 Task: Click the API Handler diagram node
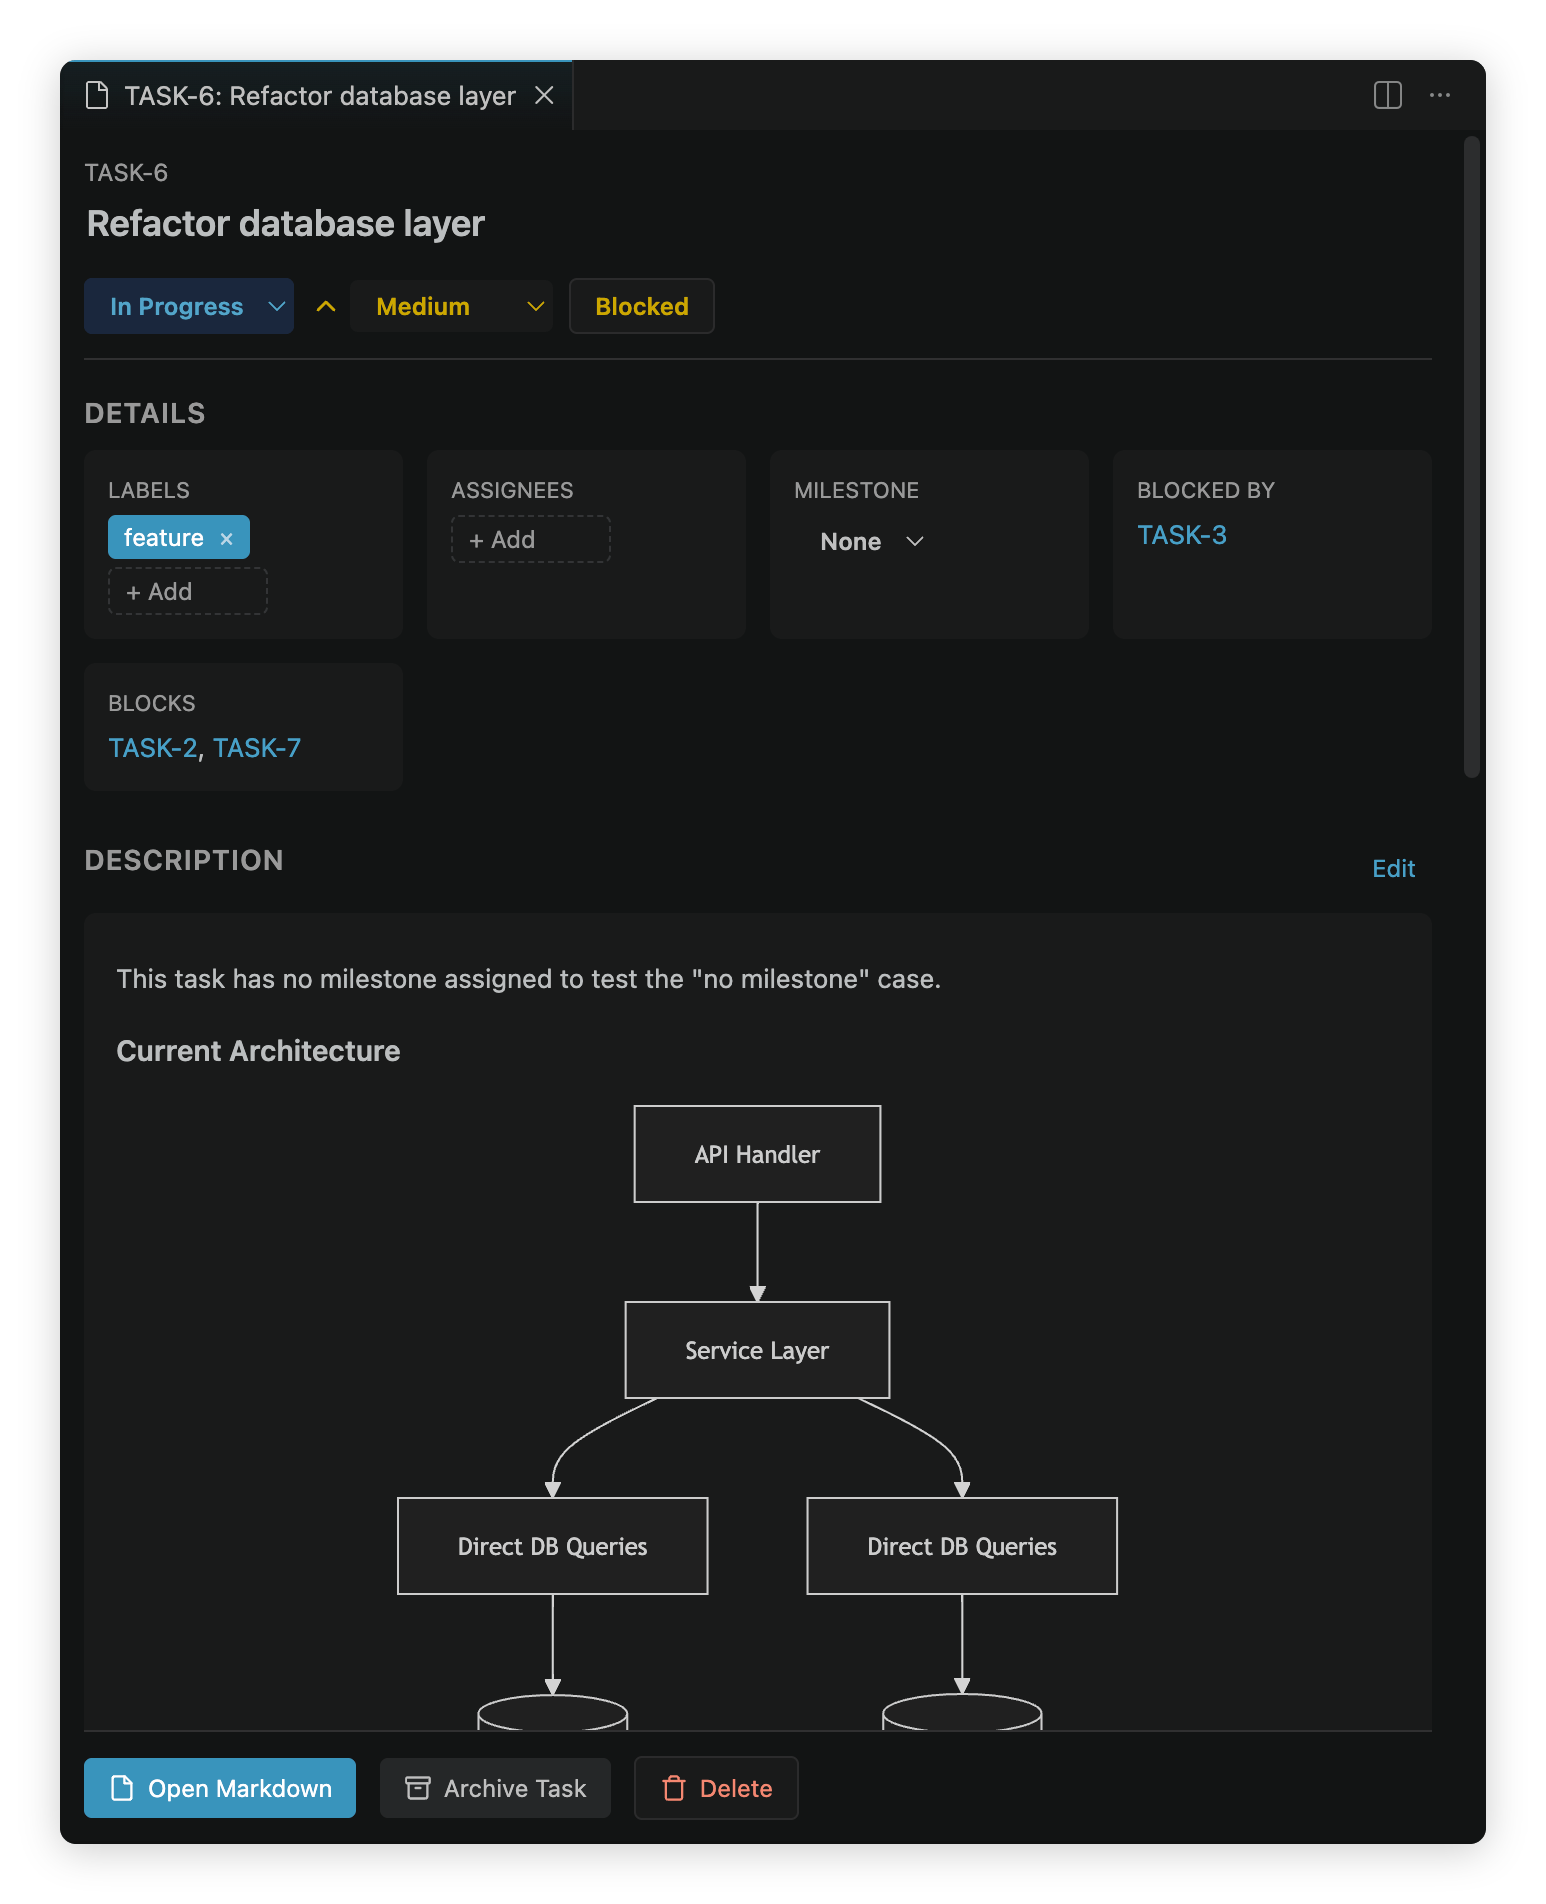point(757,1154)
